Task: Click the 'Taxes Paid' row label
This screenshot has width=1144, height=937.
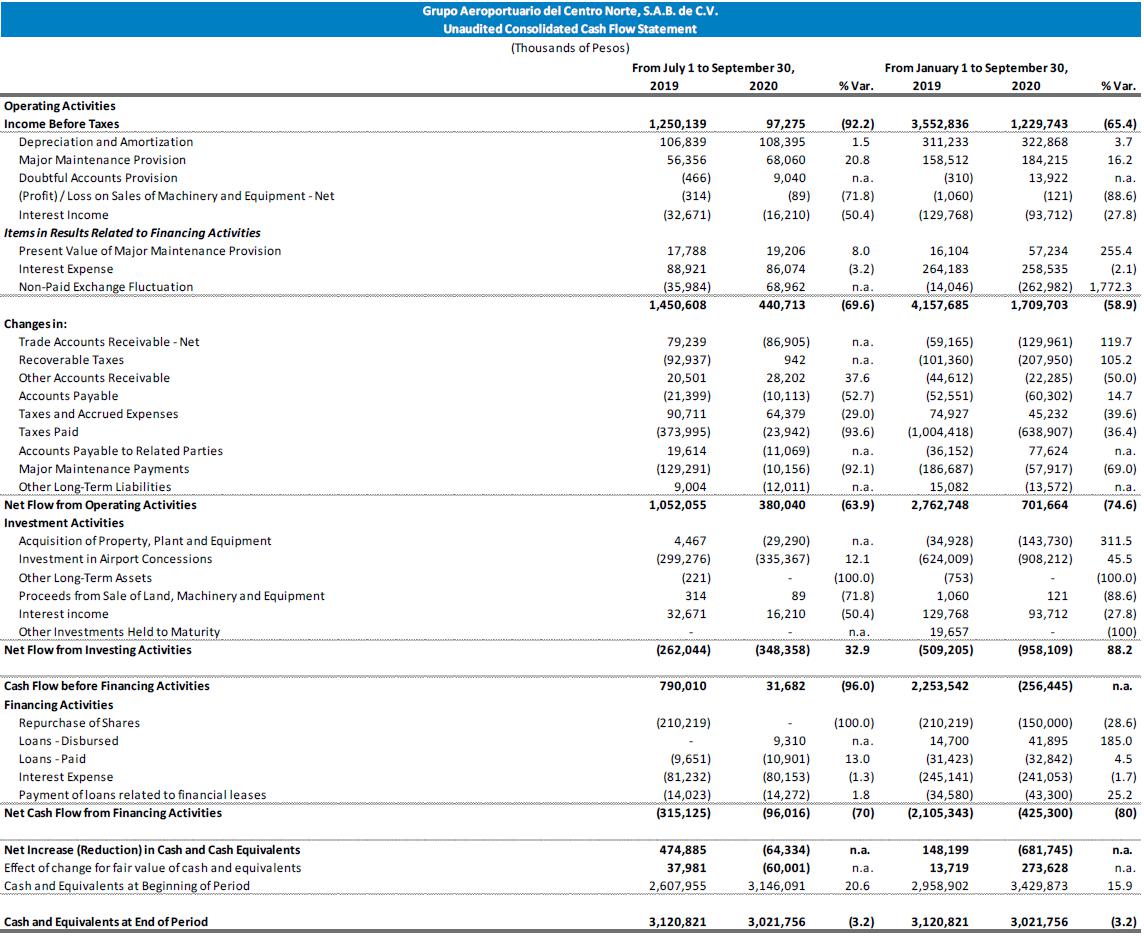Action: 49,432
